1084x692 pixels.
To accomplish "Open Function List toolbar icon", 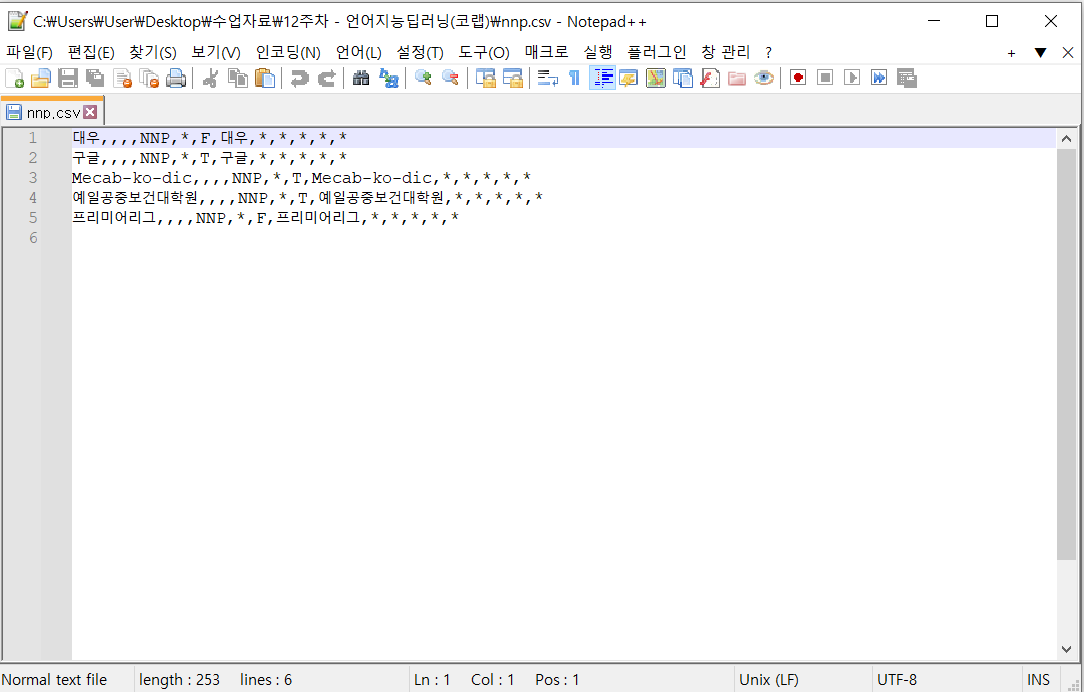I will coord(710,78).
